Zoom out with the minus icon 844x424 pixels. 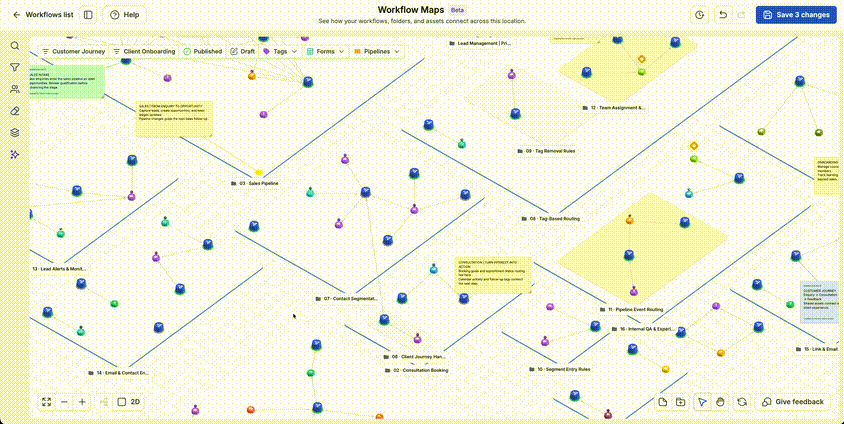click(x=65, y=402)
